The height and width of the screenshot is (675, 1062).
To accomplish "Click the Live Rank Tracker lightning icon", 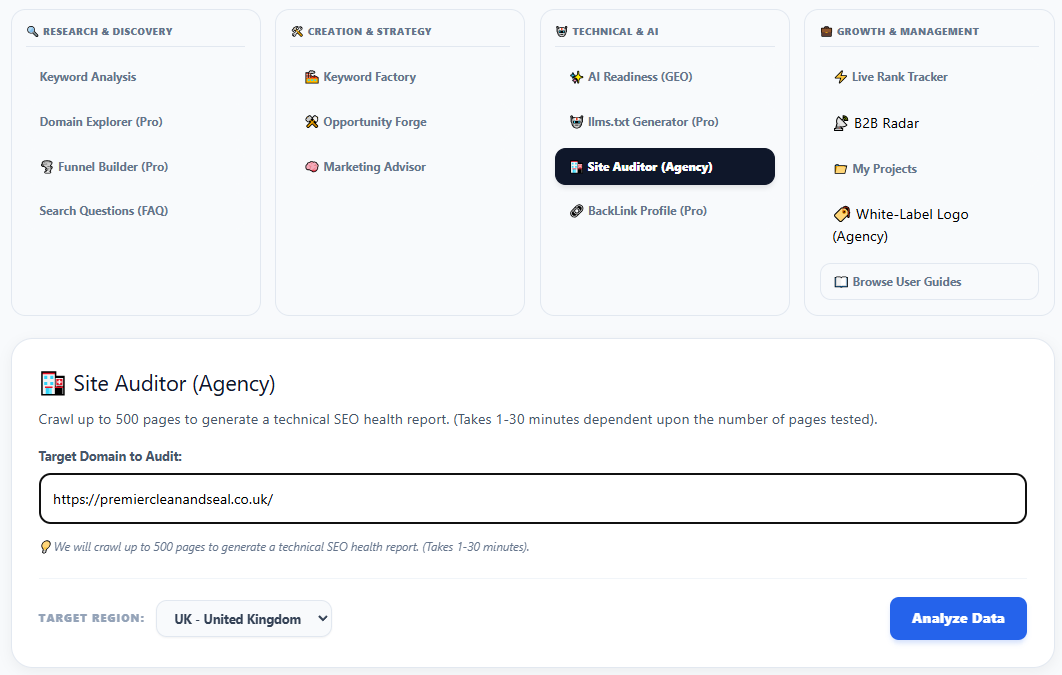I will (841, 77).
